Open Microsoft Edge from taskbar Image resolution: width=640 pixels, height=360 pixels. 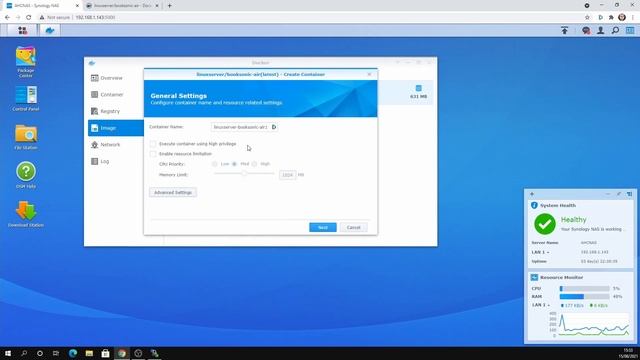73,353
